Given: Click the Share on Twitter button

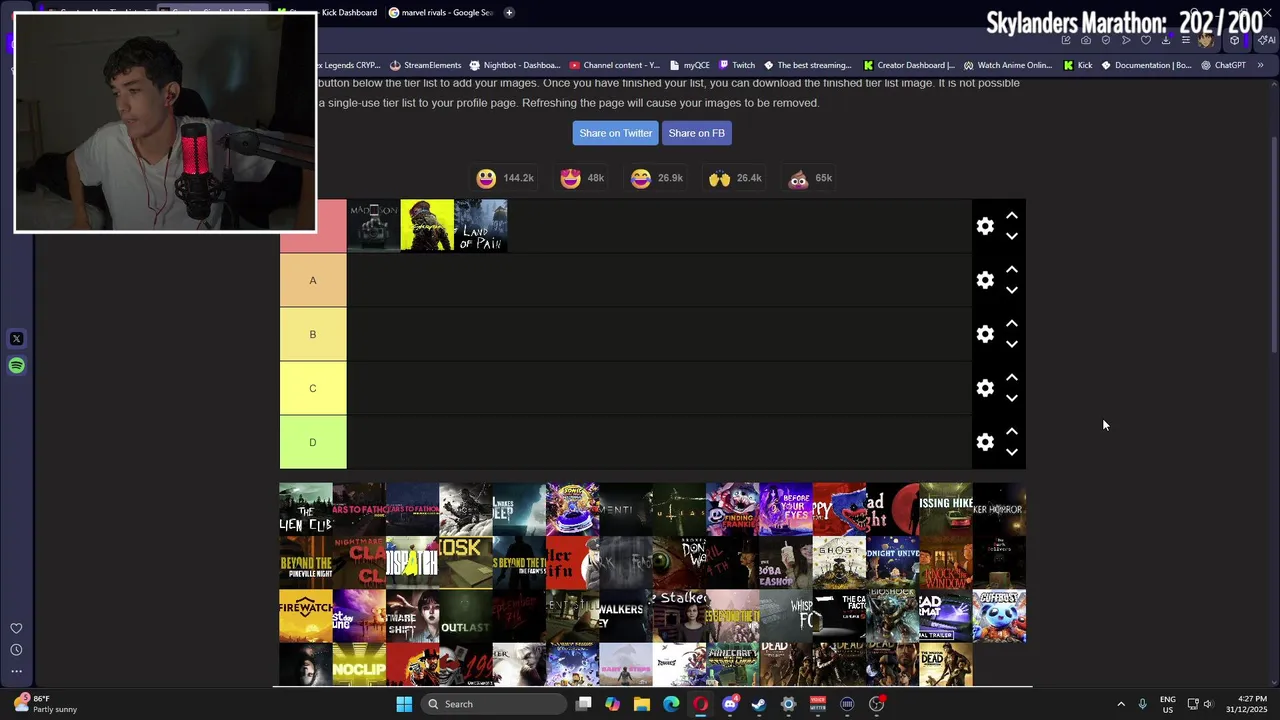Looking at the screenshot, I should 615,133.
